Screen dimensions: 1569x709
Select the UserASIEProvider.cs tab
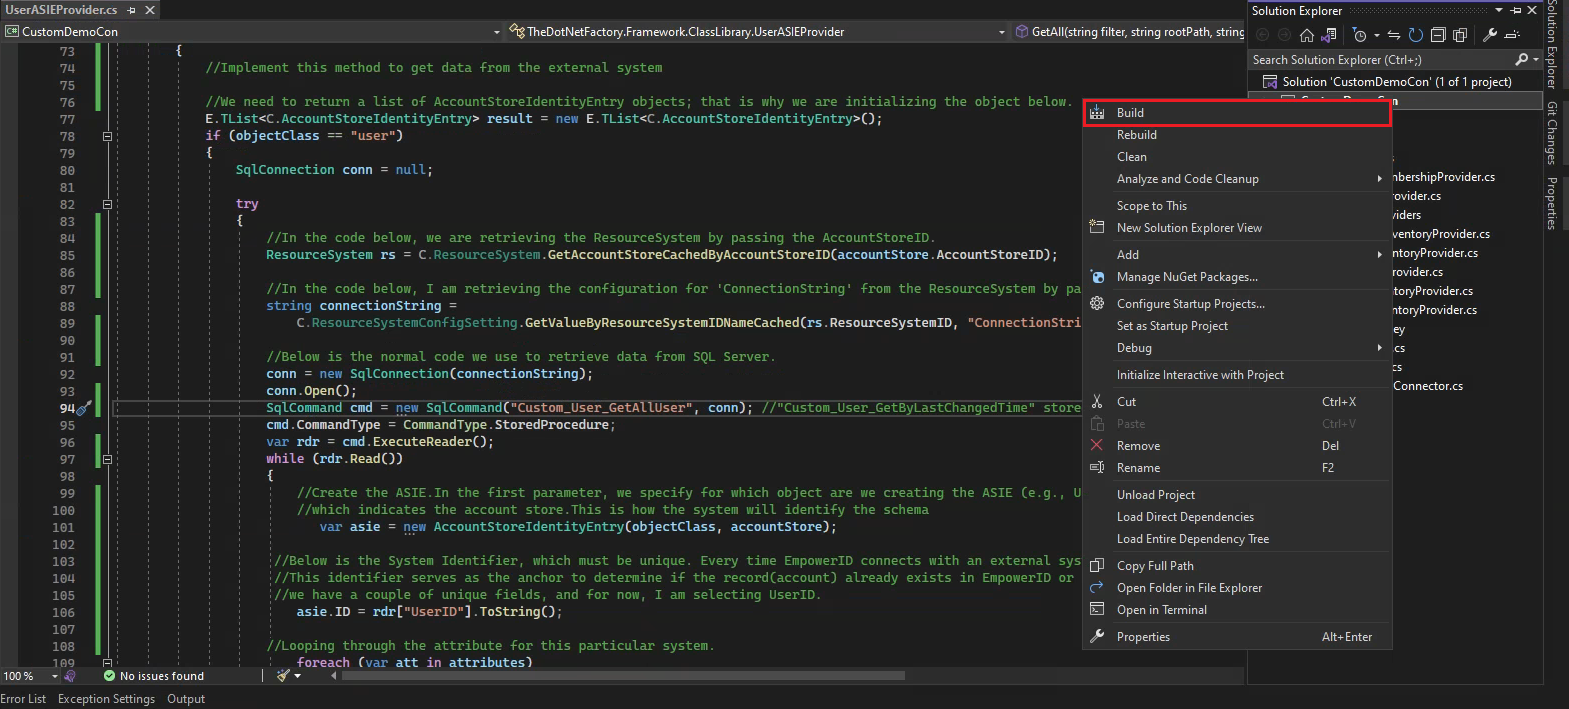tap(62, 10)
